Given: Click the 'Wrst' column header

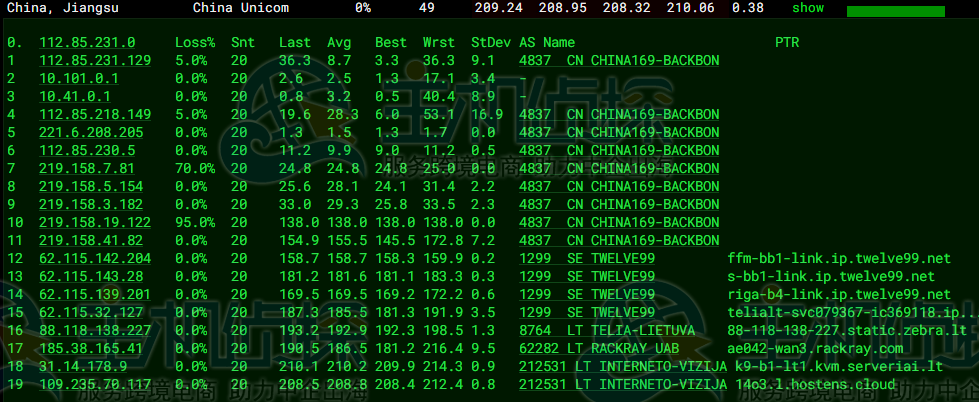Looking at the screenshot, I should [439, 42].
